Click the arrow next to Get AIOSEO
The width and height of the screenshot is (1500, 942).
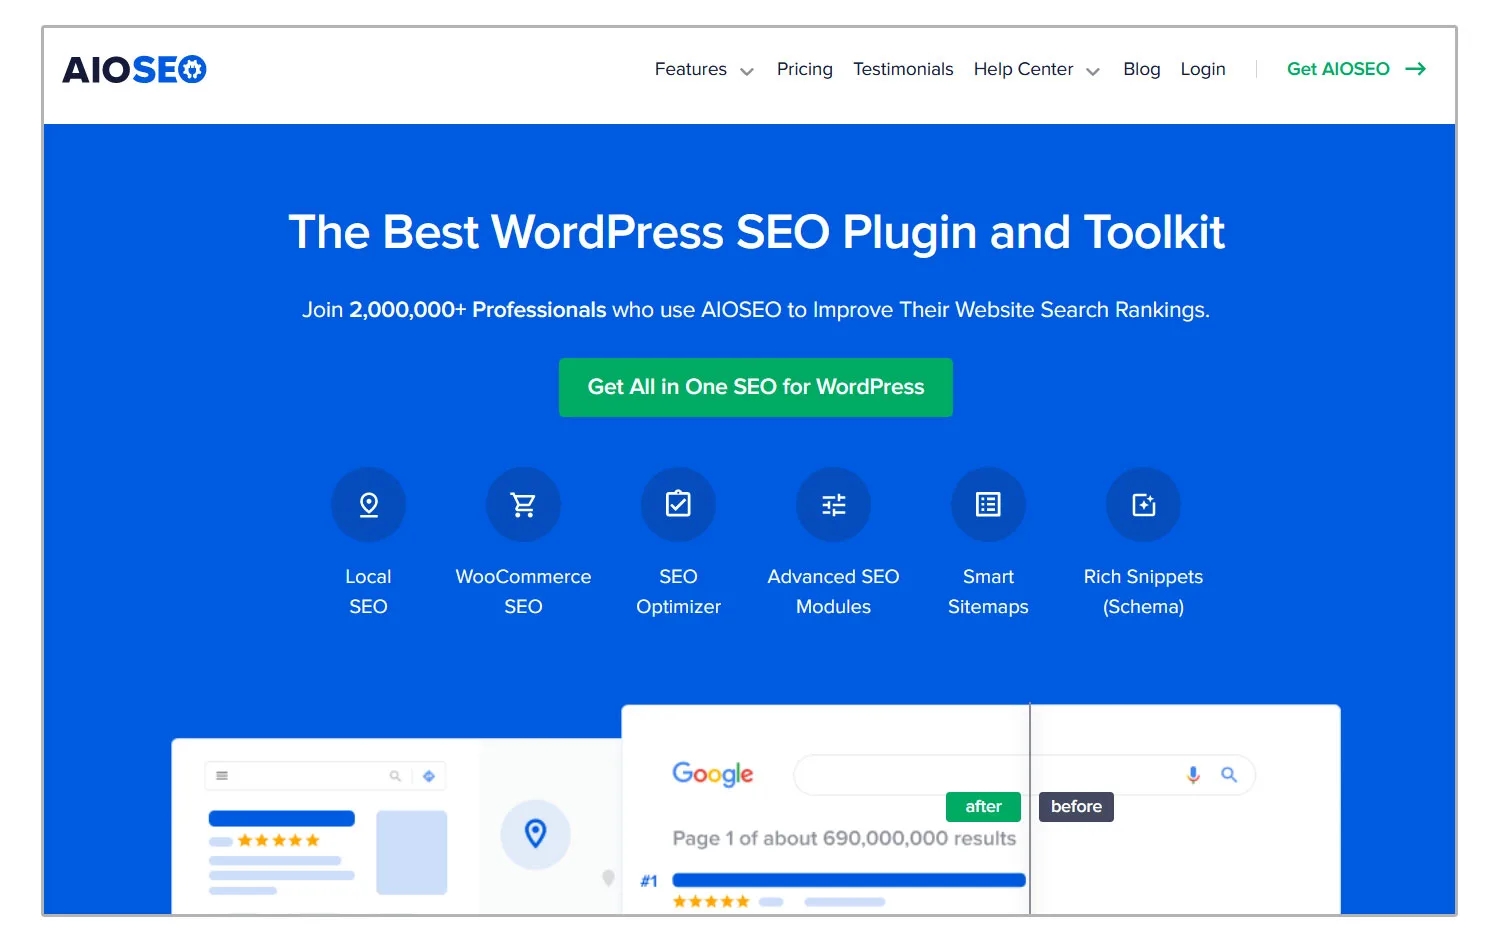1415,69
